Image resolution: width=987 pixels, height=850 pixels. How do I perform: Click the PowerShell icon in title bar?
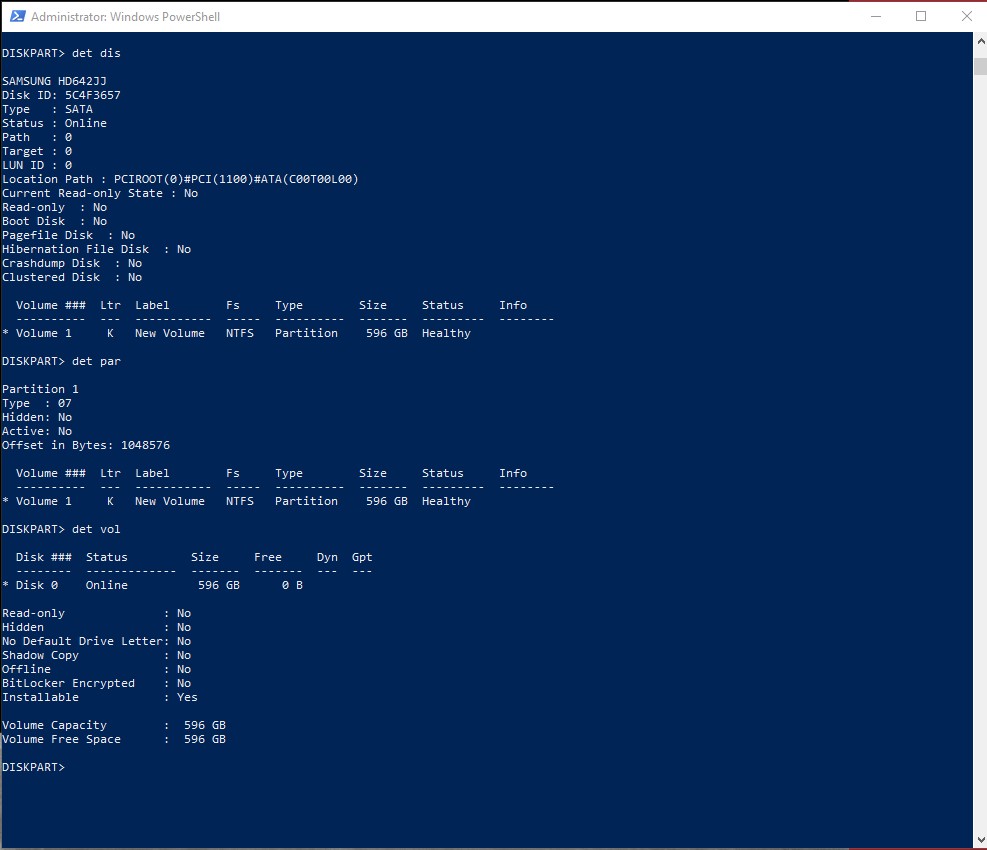(15, 17)
